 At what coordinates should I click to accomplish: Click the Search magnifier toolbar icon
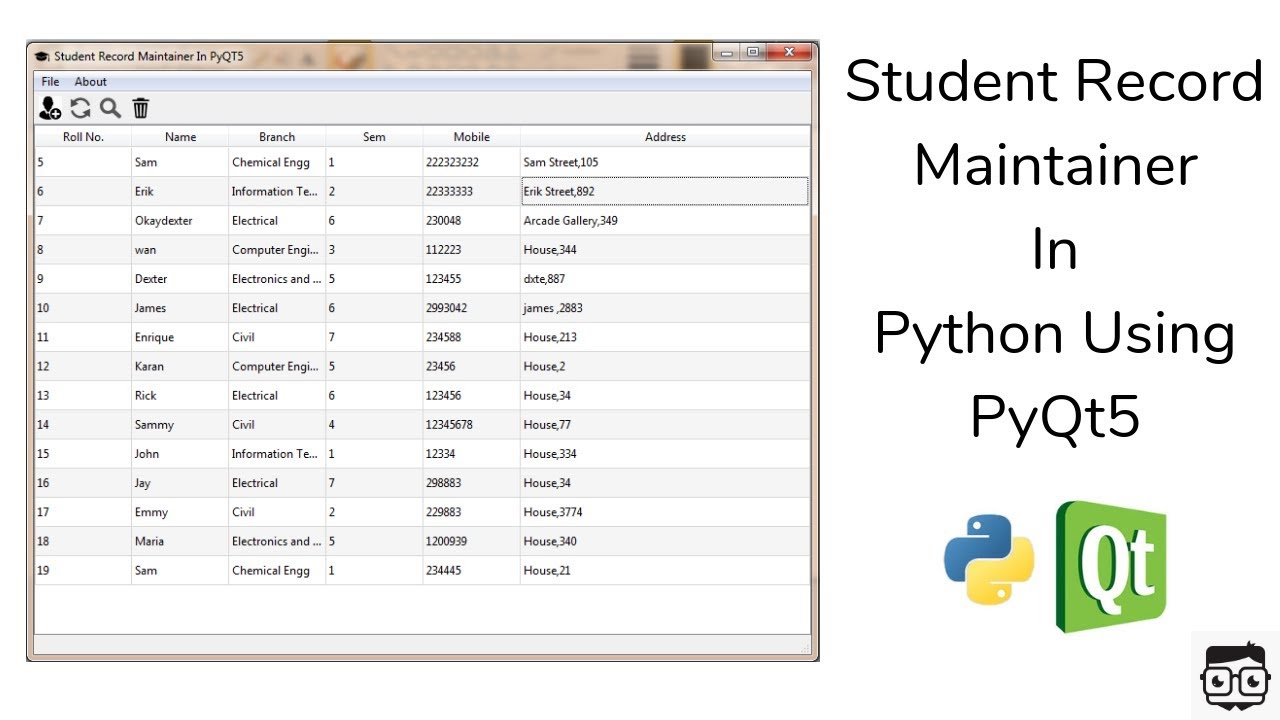[x=110, y=109]
